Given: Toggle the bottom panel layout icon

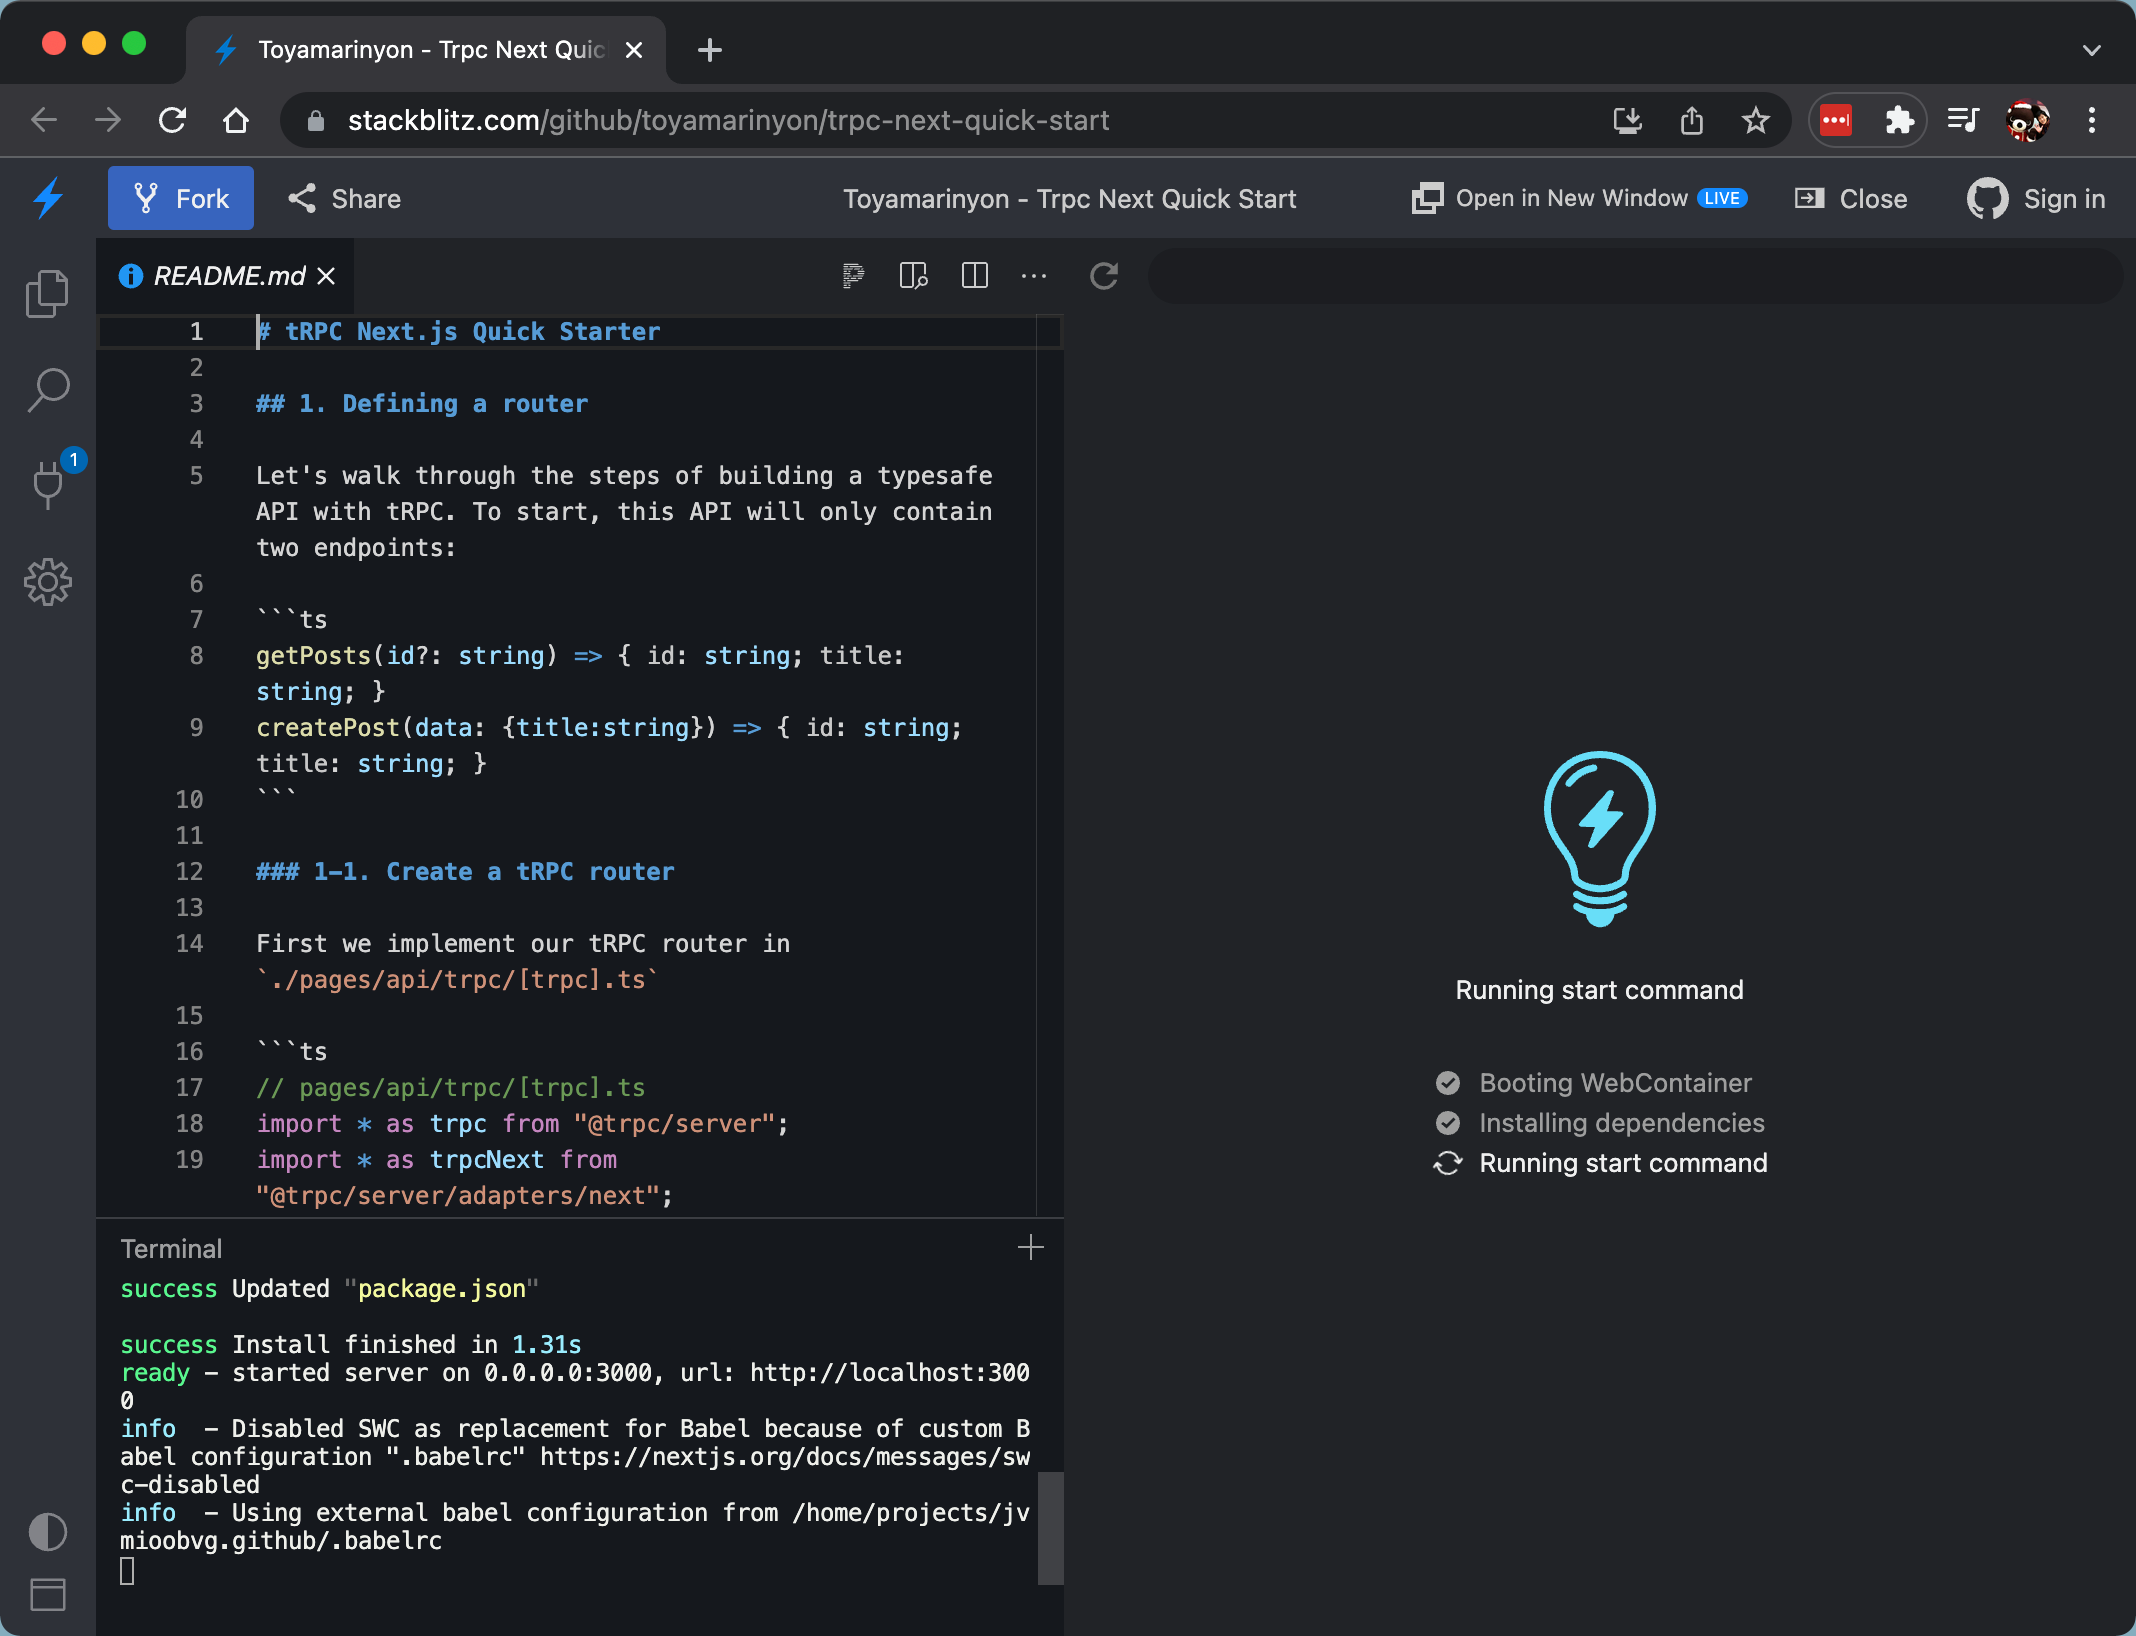Looking at the screenshot, I should pos(47,1594).
